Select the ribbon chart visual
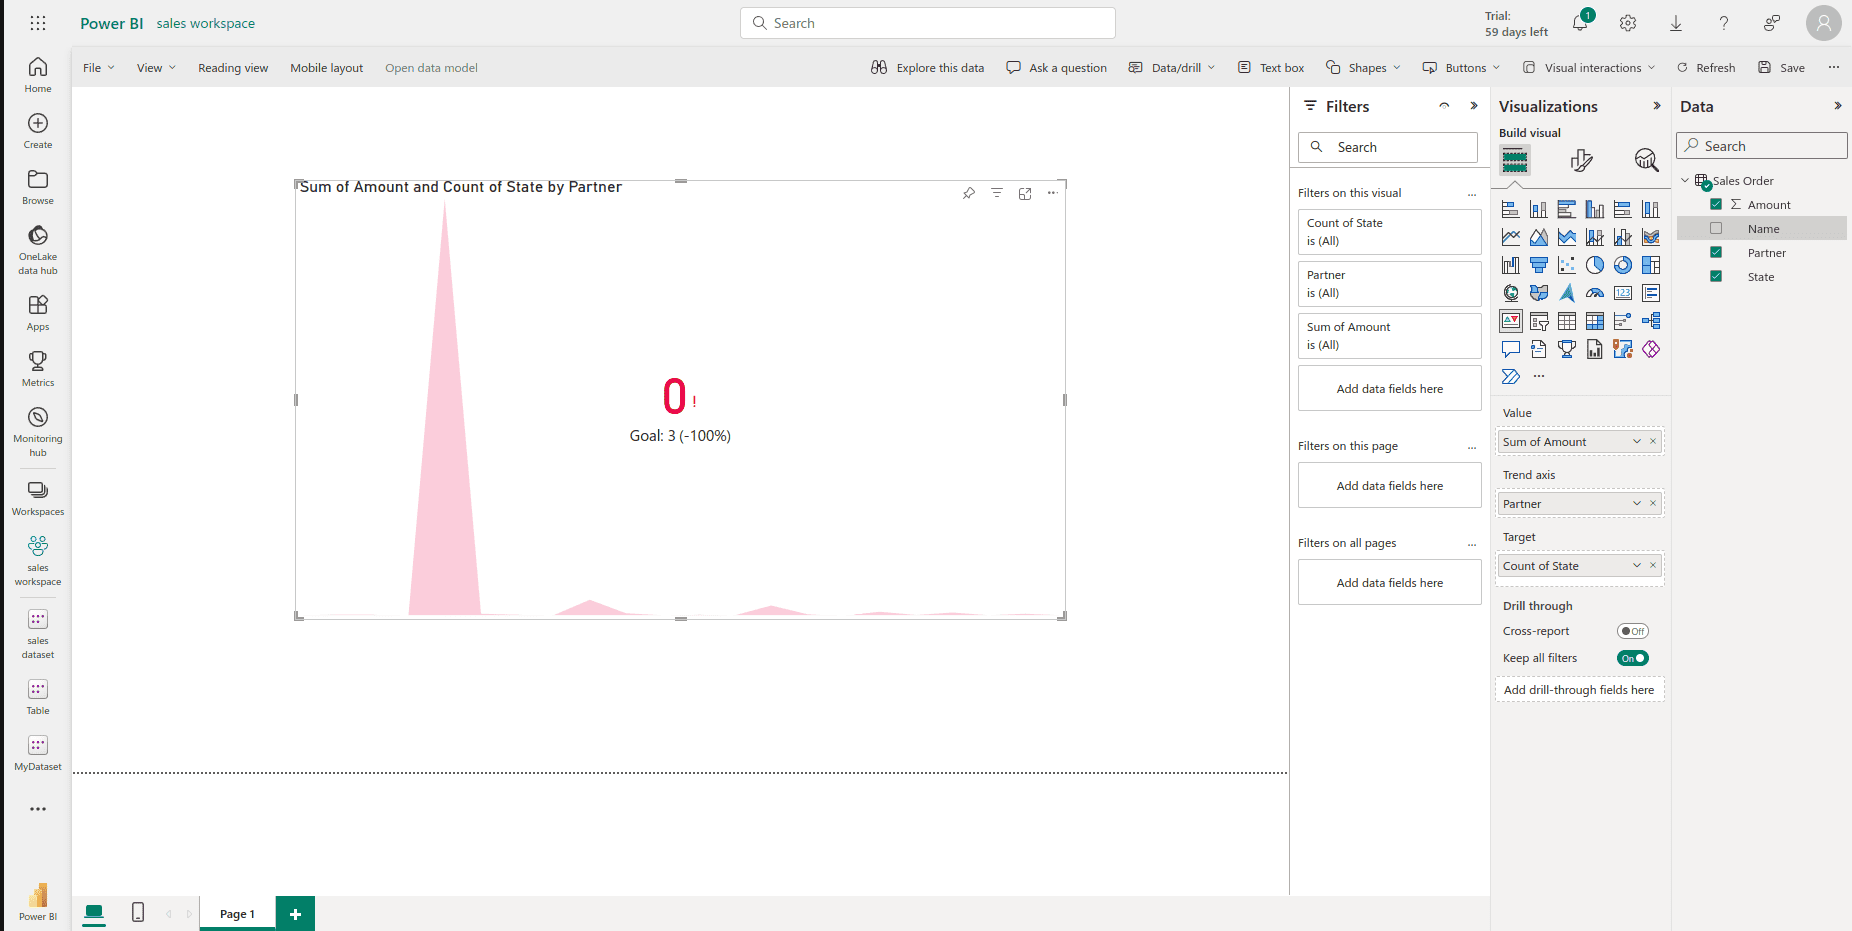 pyautogui.click(x=1651, y=237)
